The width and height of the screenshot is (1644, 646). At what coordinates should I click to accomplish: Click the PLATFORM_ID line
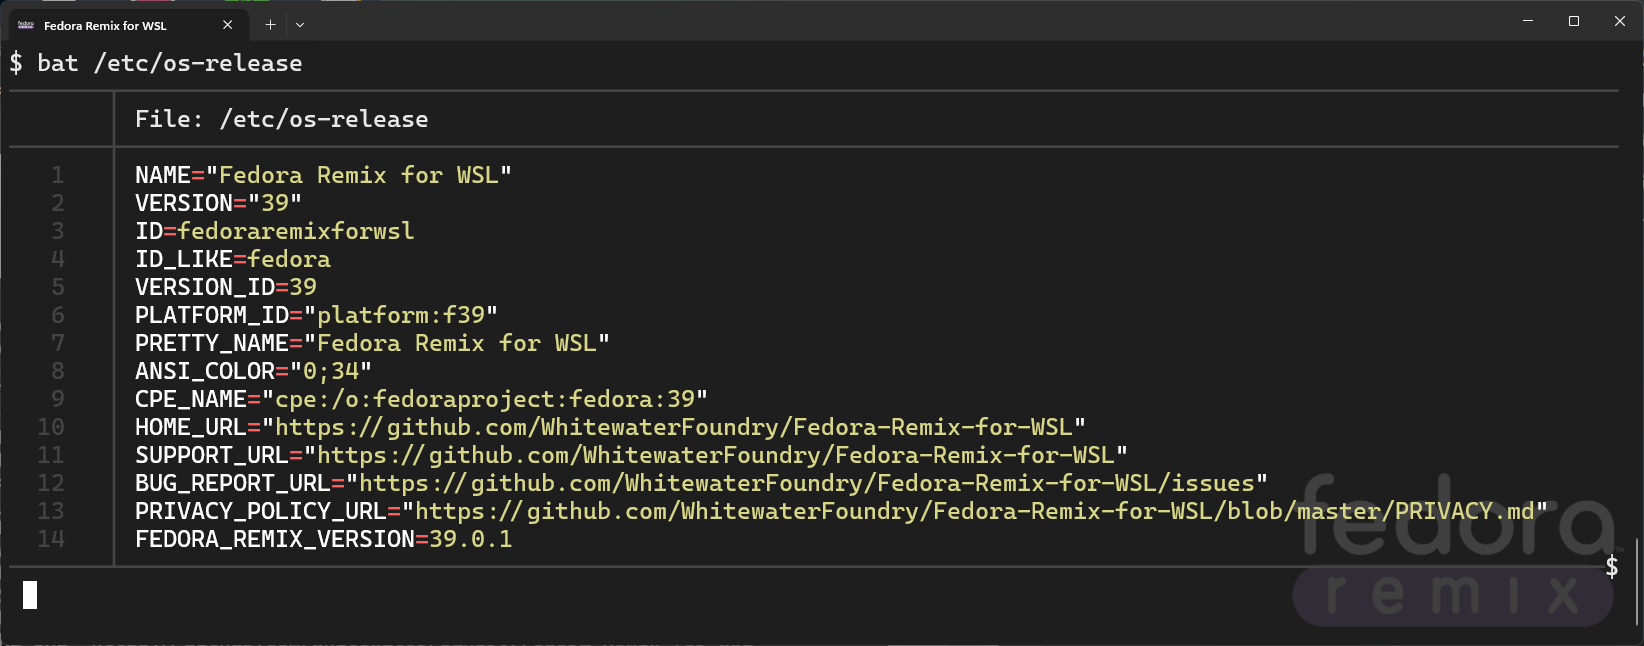[317, 315]
